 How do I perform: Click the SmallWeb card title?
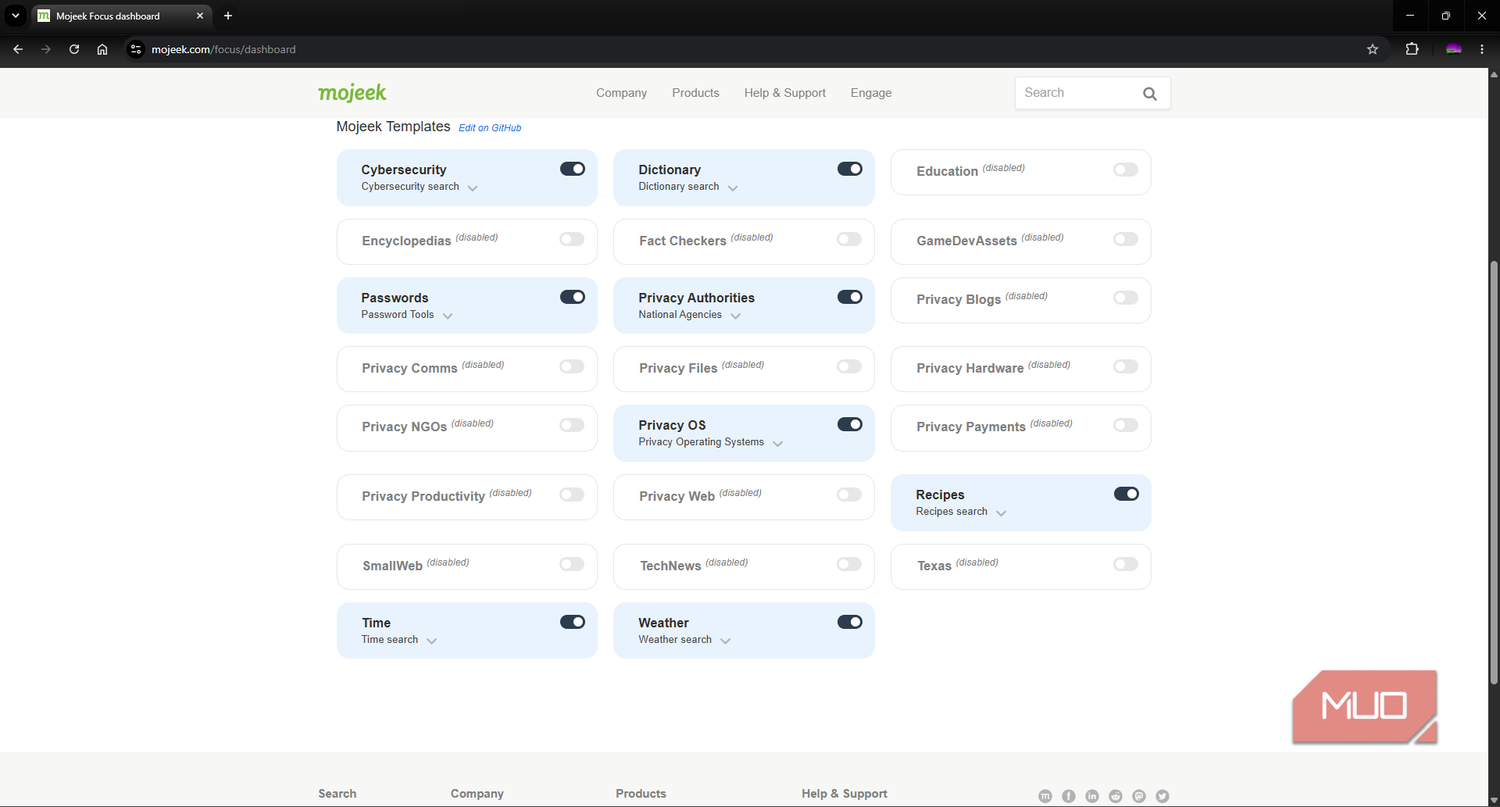[x=392, y=566]
